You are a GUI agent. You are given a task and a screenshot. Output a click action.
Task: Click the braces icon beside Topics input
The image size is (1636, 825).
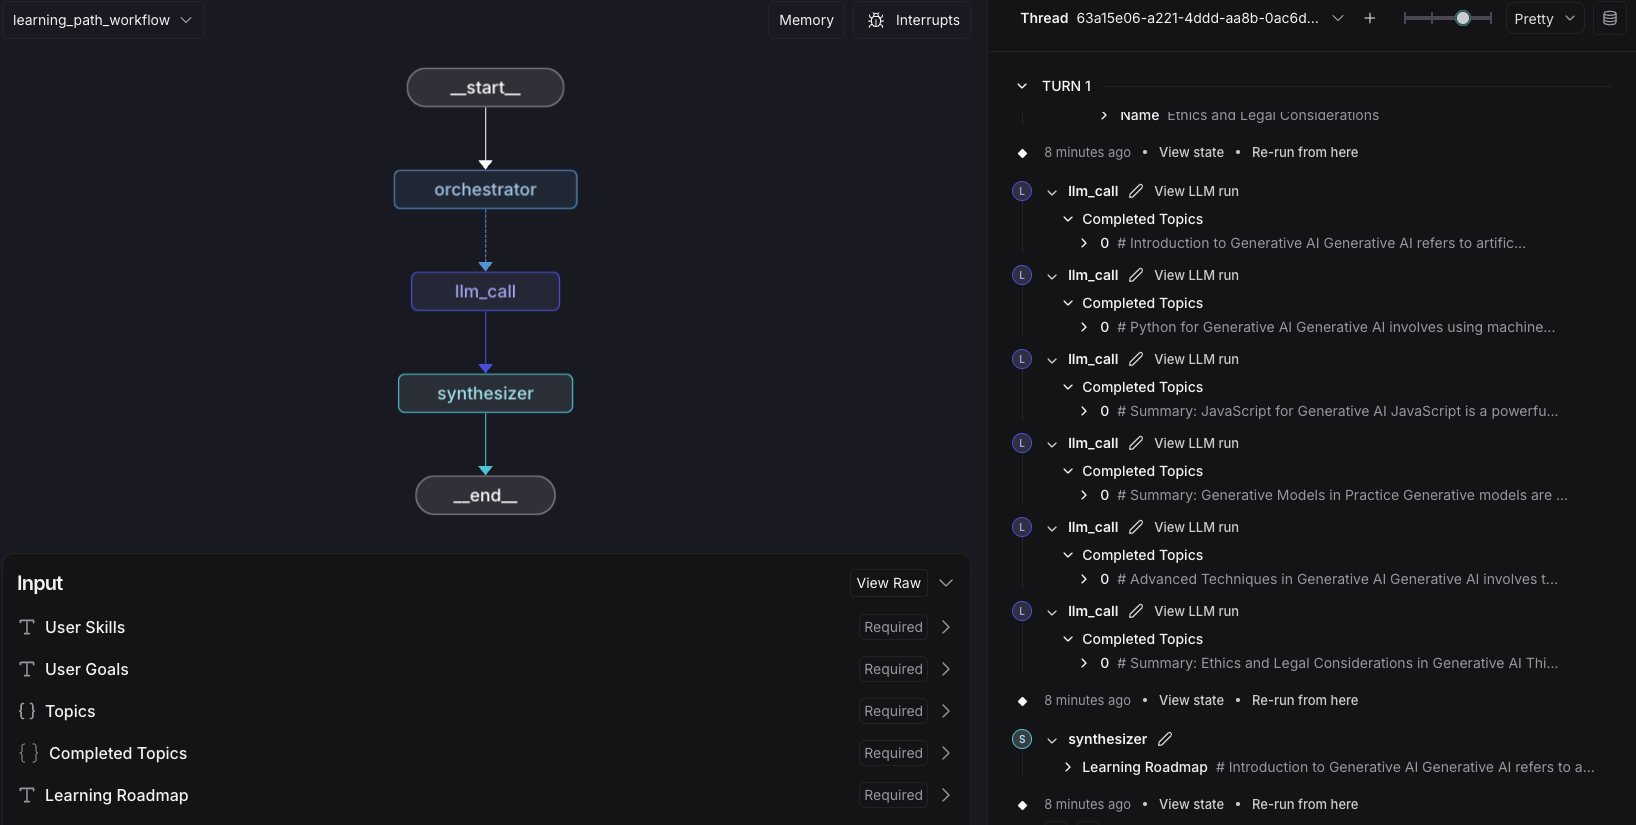point(27,711)
